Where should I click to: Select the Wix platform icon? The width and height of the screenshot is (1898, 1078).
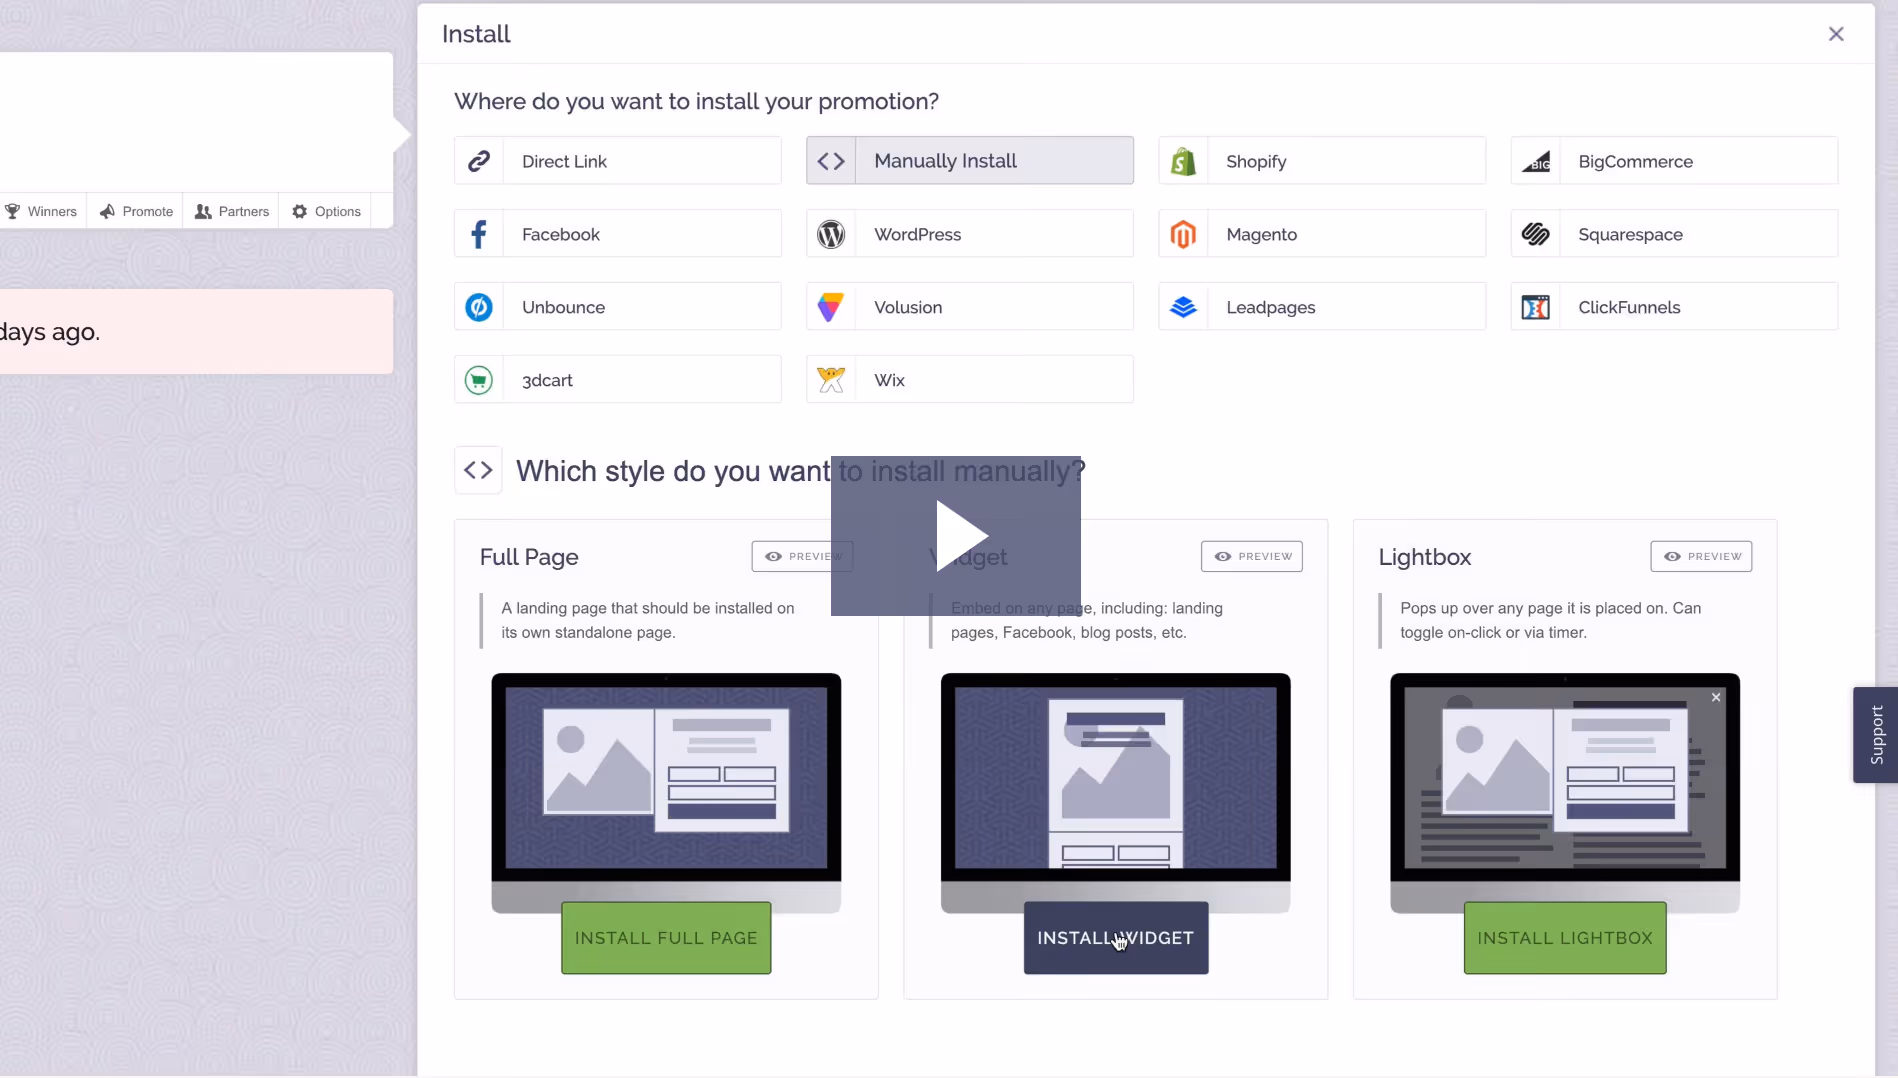[968, 379]
